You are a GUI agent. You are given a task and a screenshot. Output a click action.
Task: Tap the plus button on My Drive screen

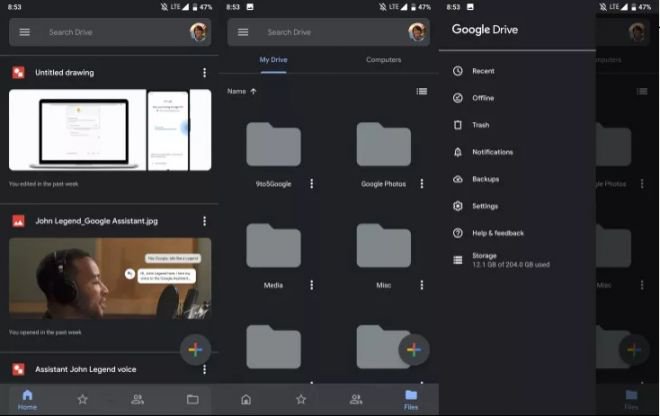pos(414,349)
